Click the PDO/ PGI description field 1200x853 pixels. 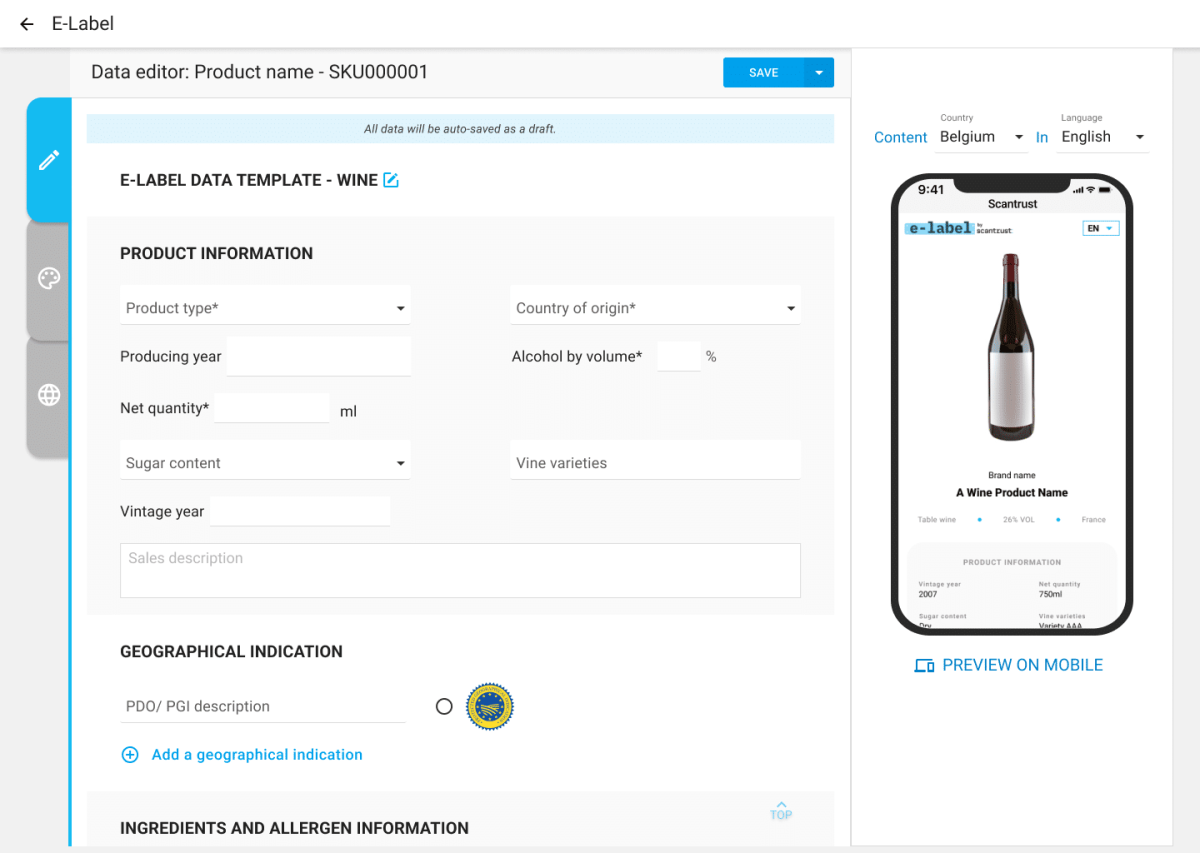pyautogui.click(x=263, y=706)
